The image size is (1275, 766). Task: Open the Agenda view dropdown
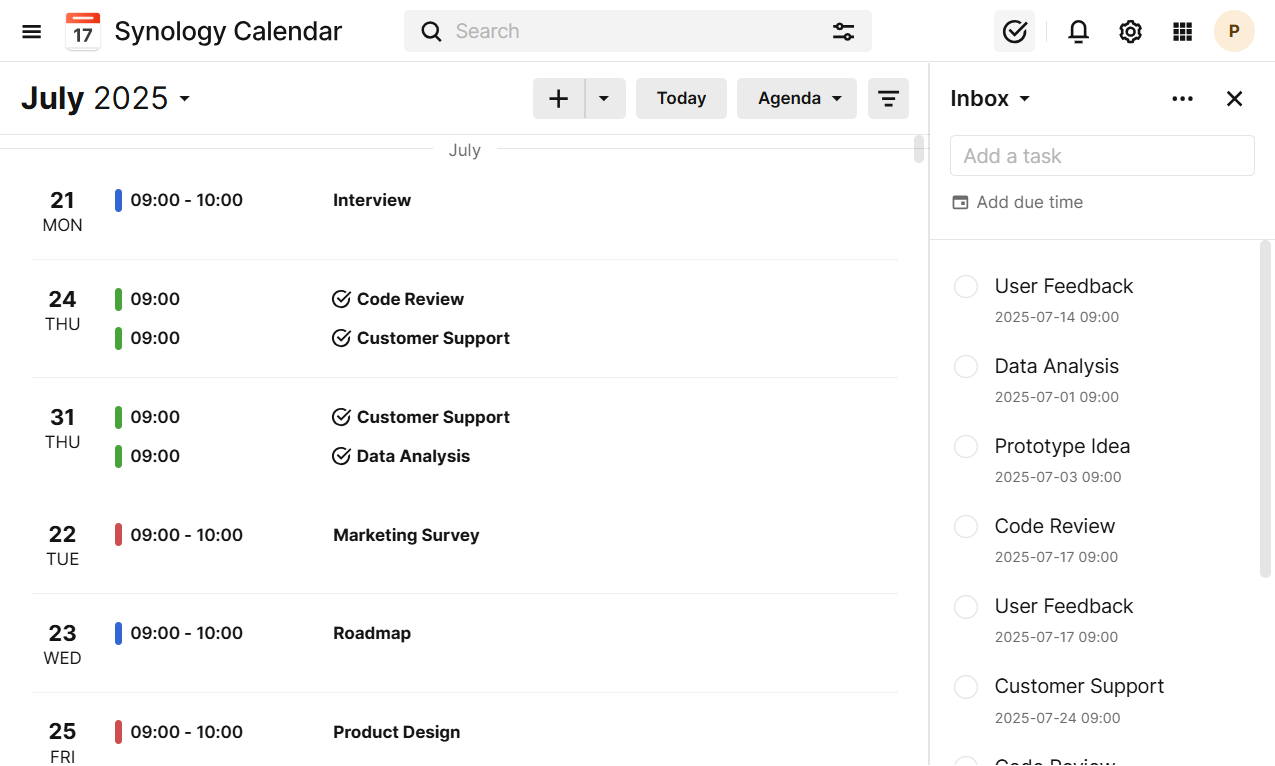(797, 98)
